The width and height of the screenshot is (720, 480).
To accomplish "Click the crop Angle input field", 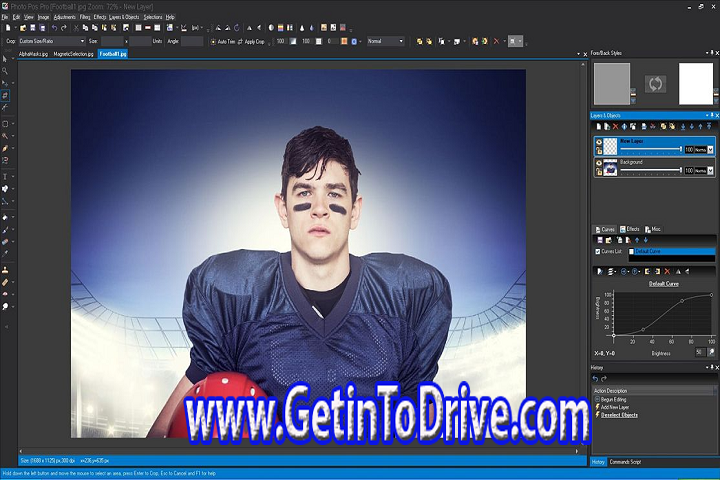I will pos(192,41).
